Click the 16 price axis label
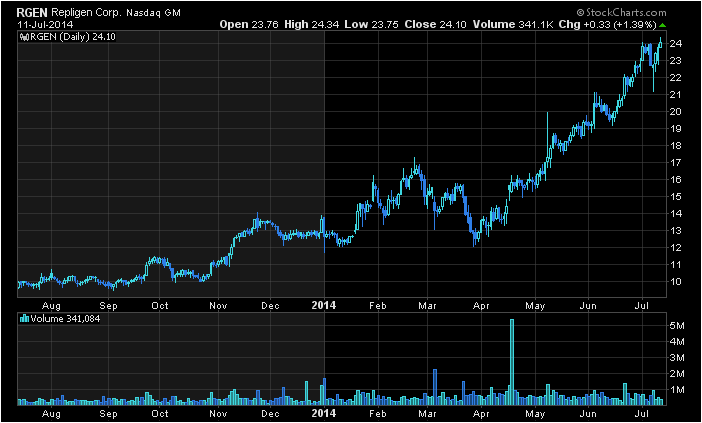 [676, 179]
